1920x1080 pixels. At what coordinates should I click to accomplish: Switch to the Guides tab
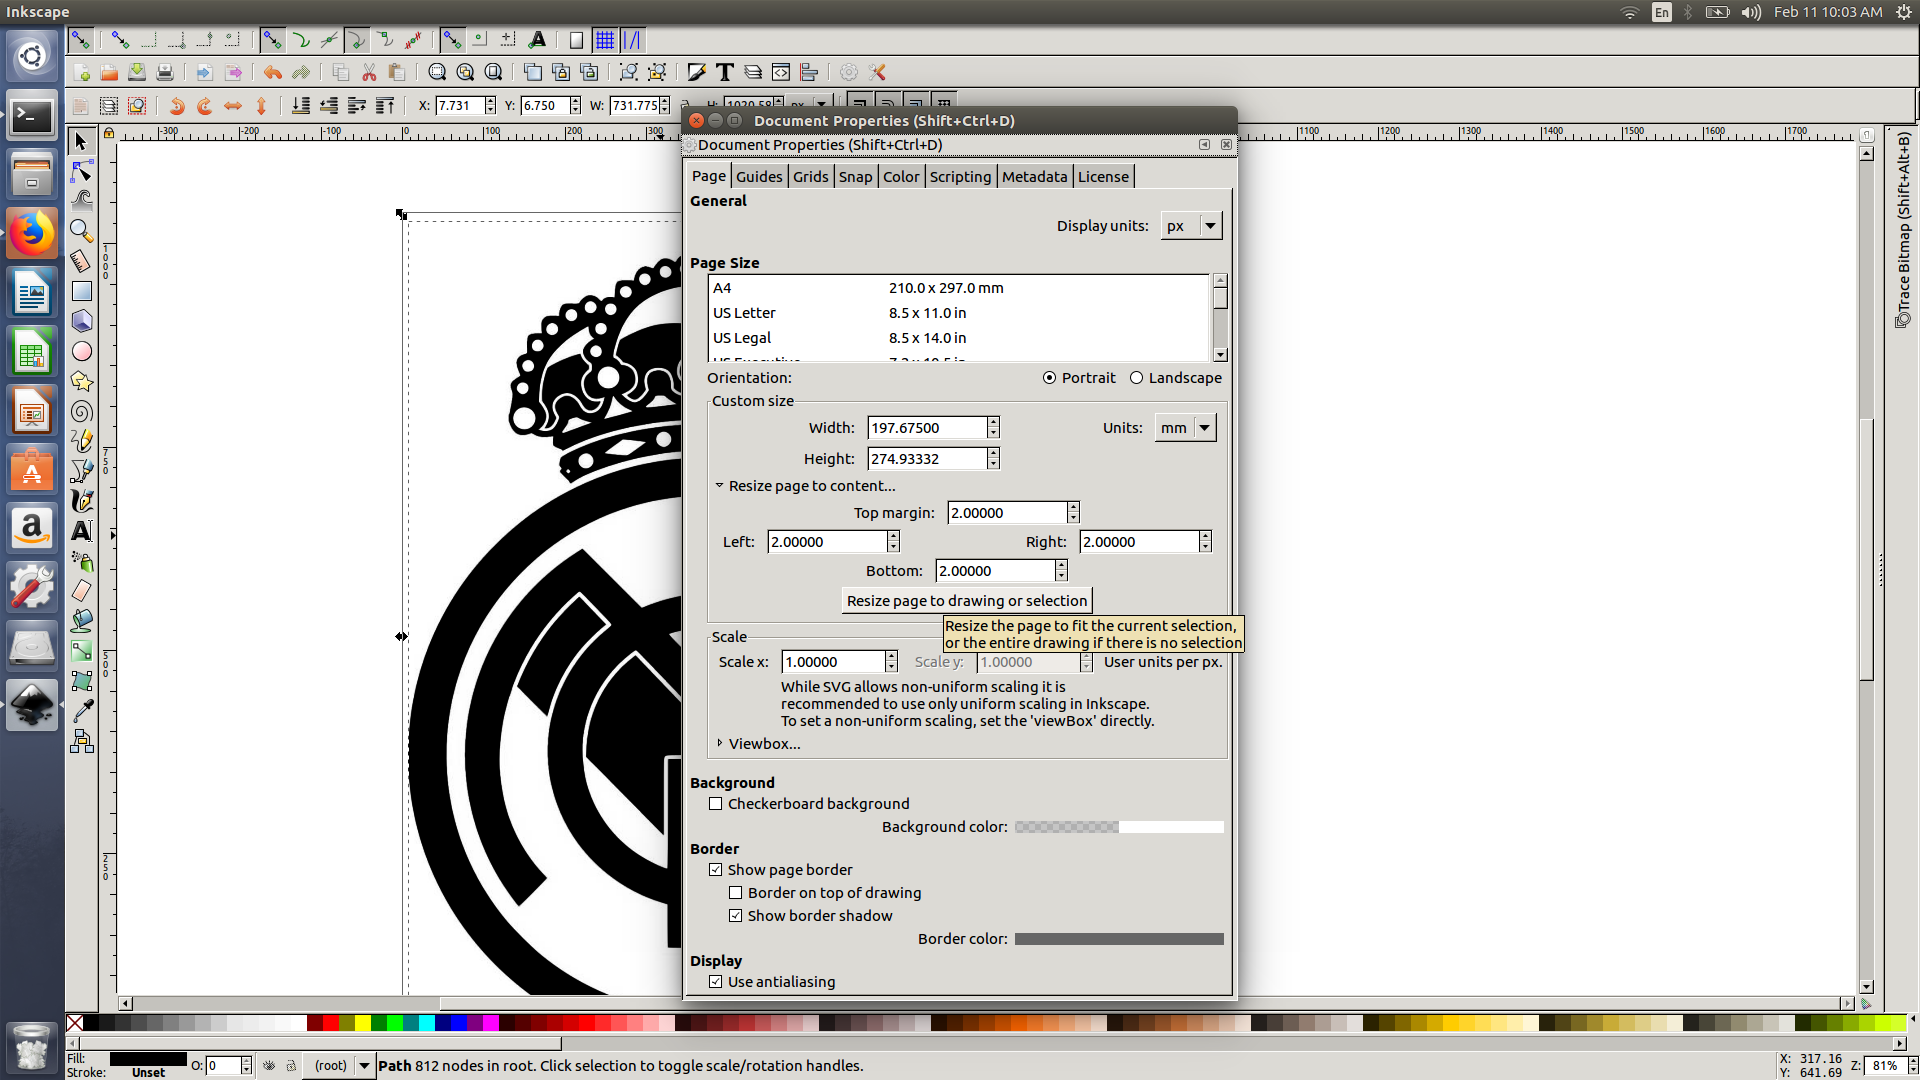(759, 177)
